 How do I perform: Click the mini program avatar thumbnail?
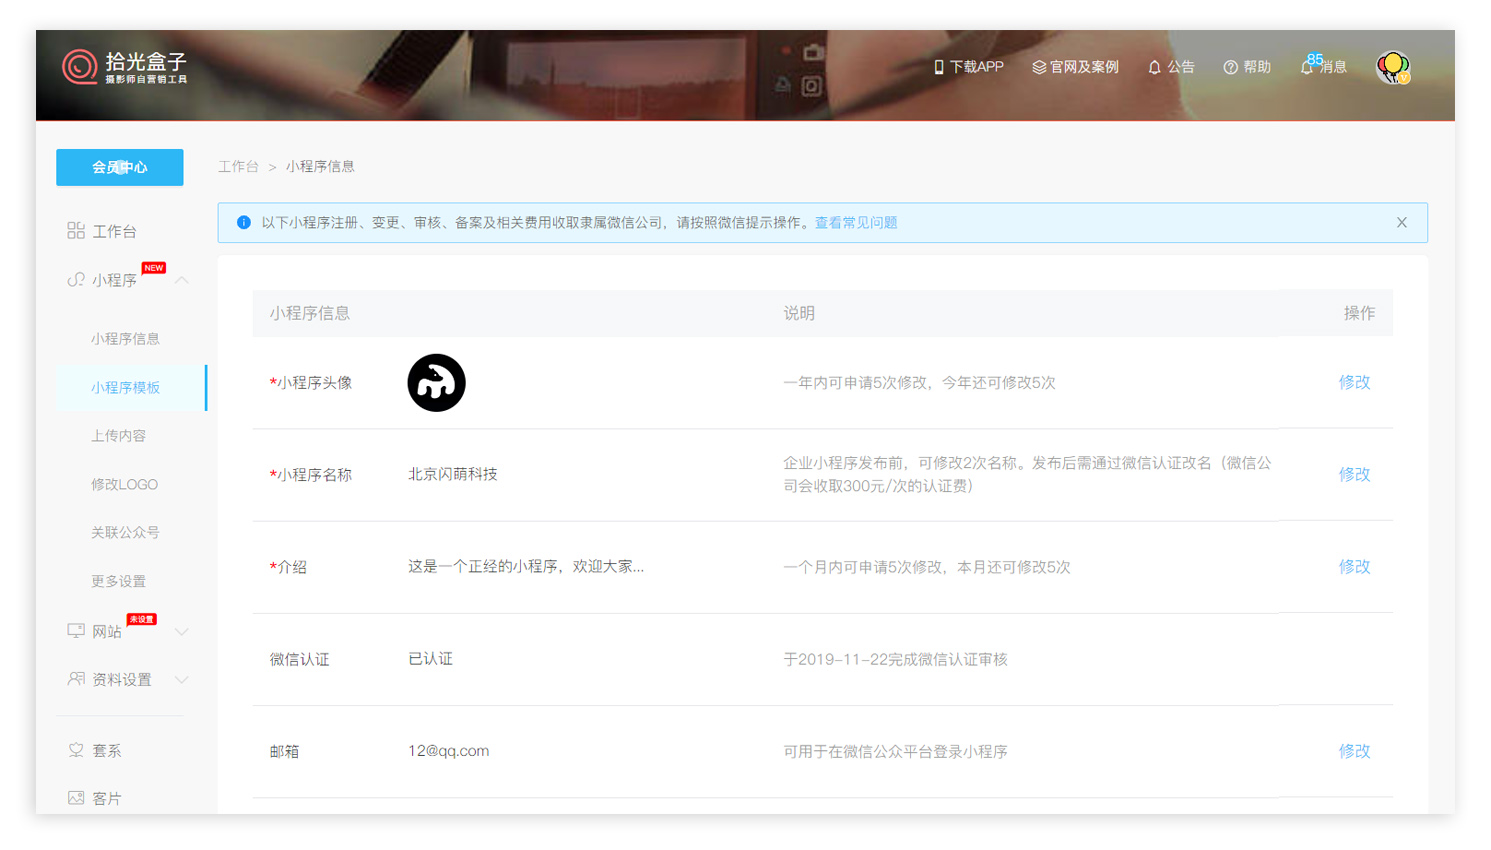(436, 383)
